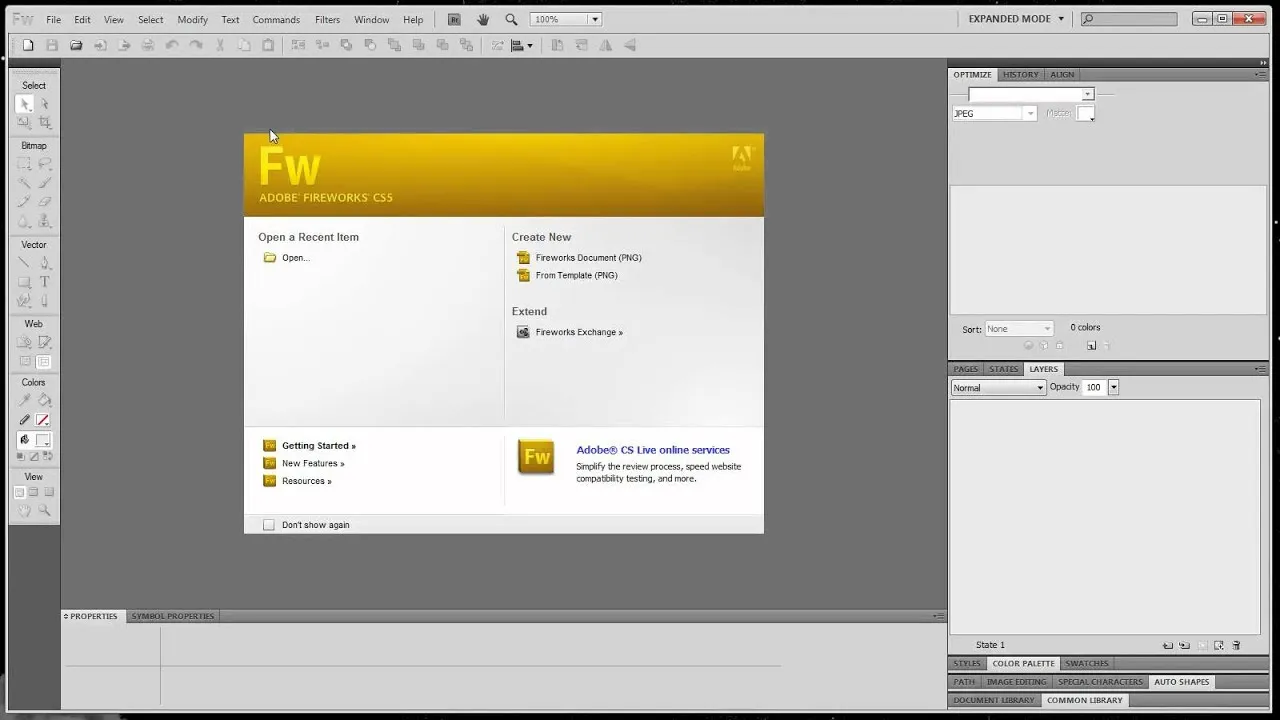Image resolution: width=1280 pixels, height=720 pixels.
Task: Select the Slice tool
Action: click(x=44, y=342)
